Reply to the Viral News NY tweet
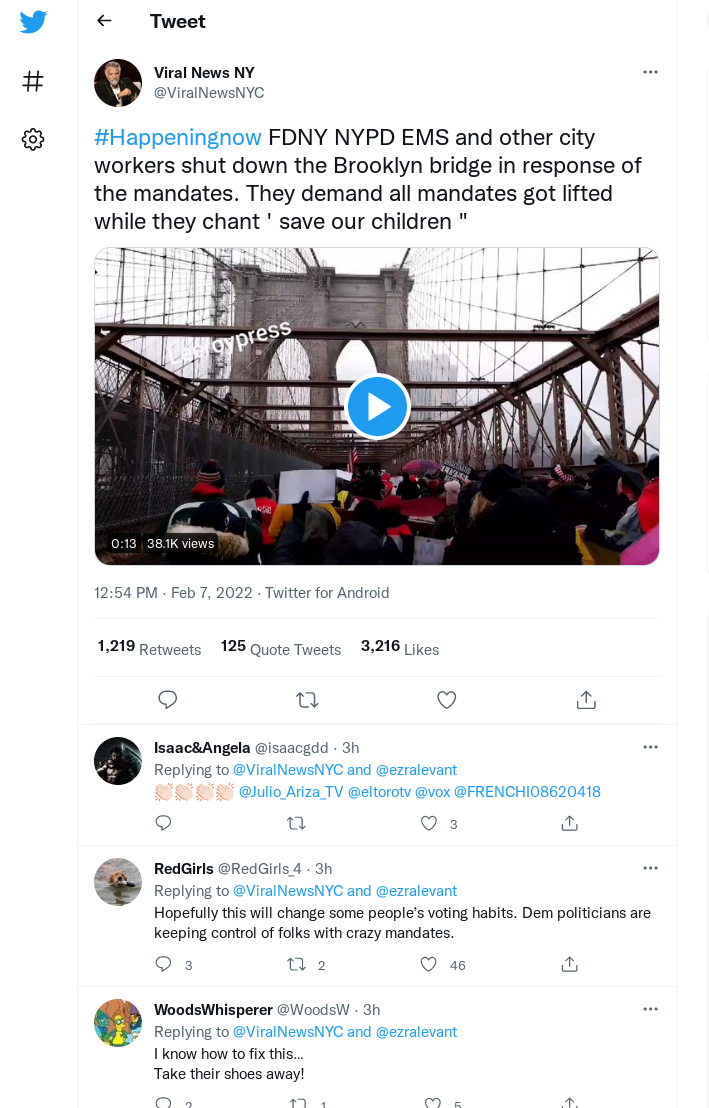The height and width of the screenshot is (1108, 709). (168, 700)
